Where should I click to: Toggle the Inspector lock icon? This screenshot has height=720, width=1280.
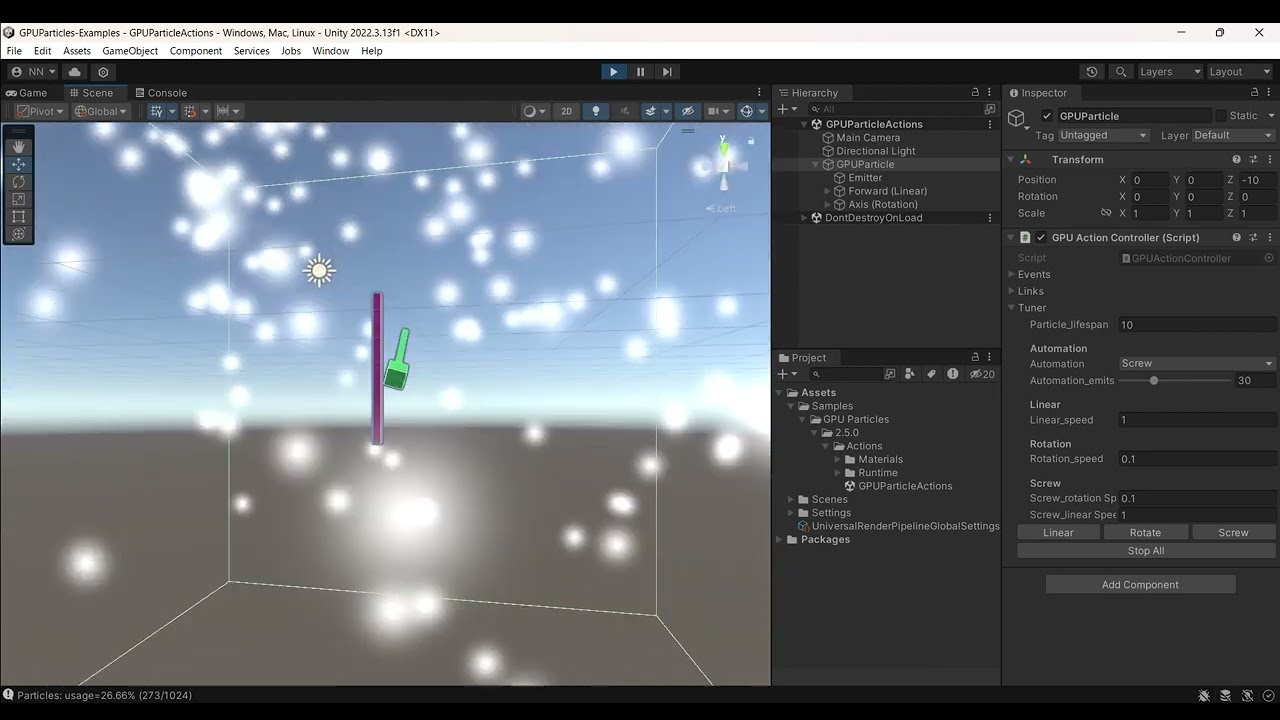(1254, 92)
